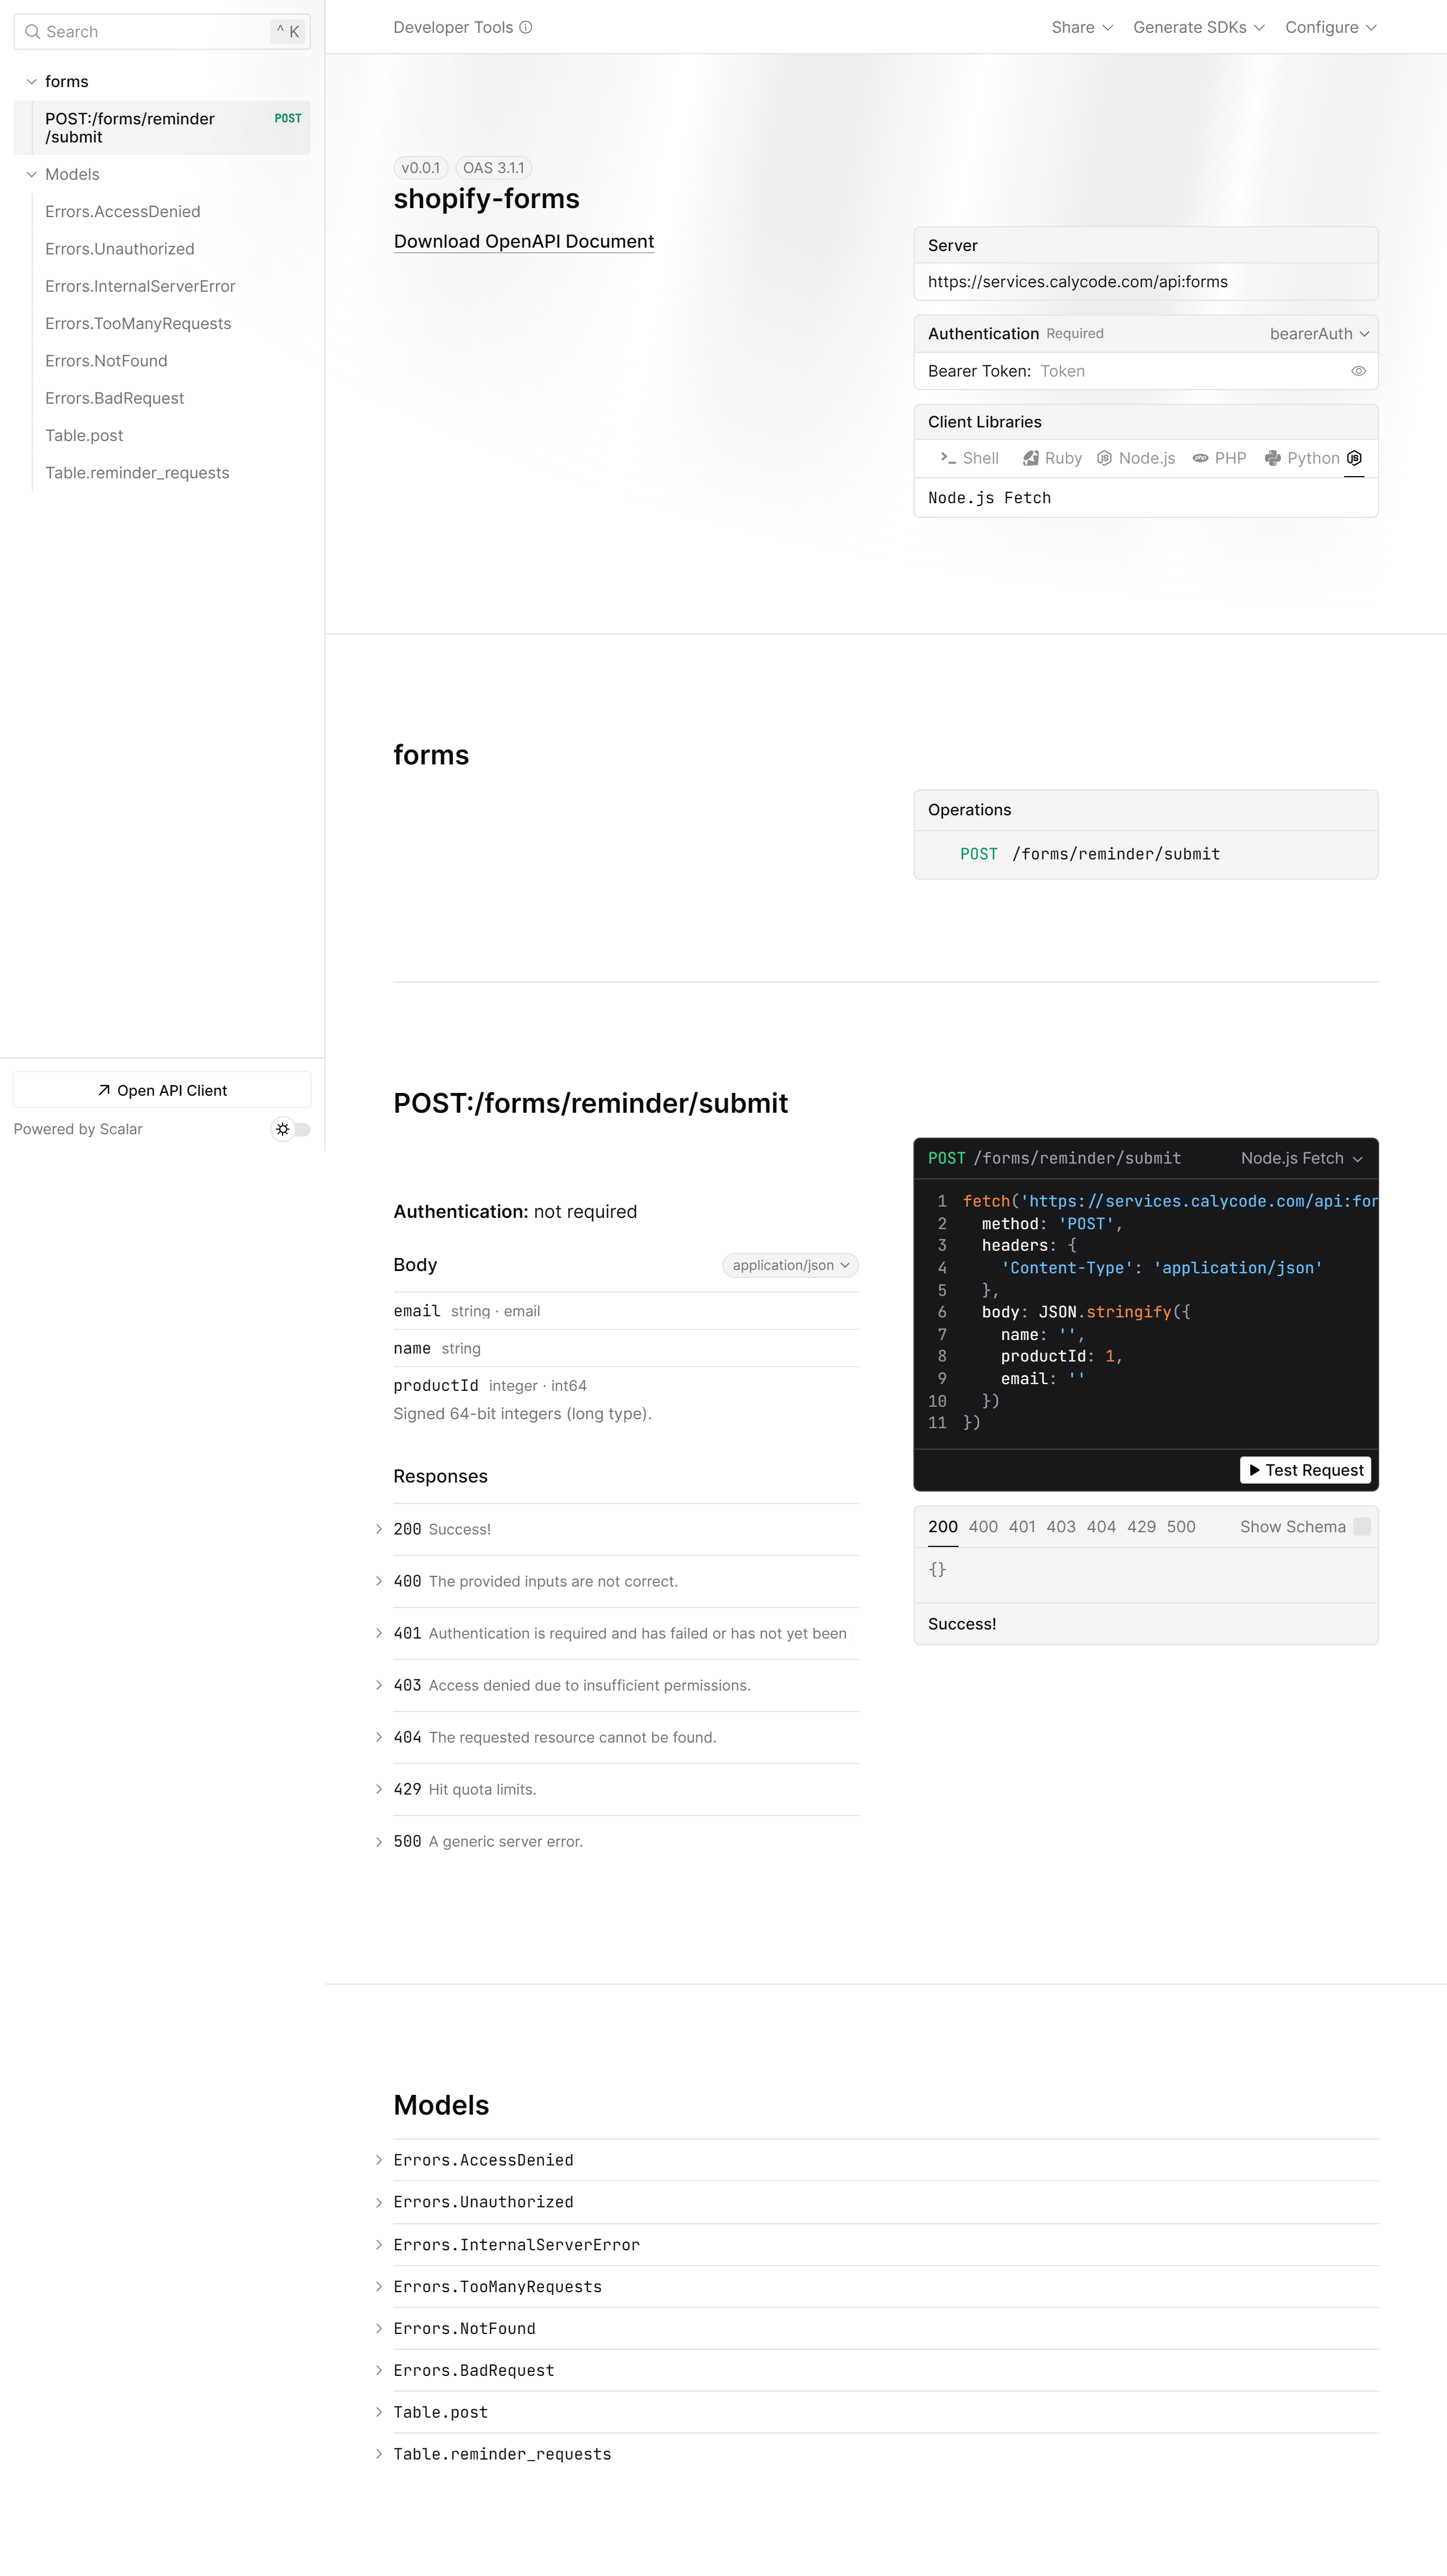Open the Configure dropdown
This screenshot has width=1447, height=2576.
(x=1331, y=28)
